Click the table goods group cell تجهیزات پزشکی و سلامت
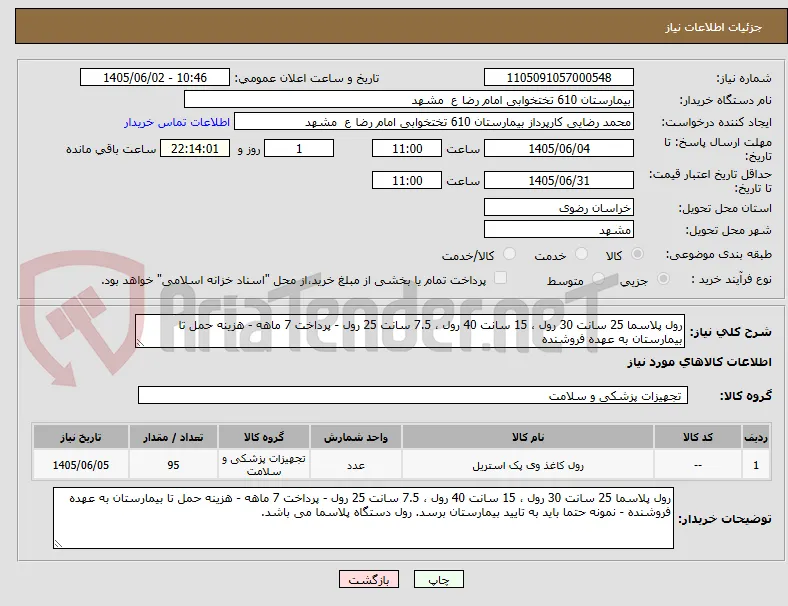The image size is (788, 606). (264, 465)
